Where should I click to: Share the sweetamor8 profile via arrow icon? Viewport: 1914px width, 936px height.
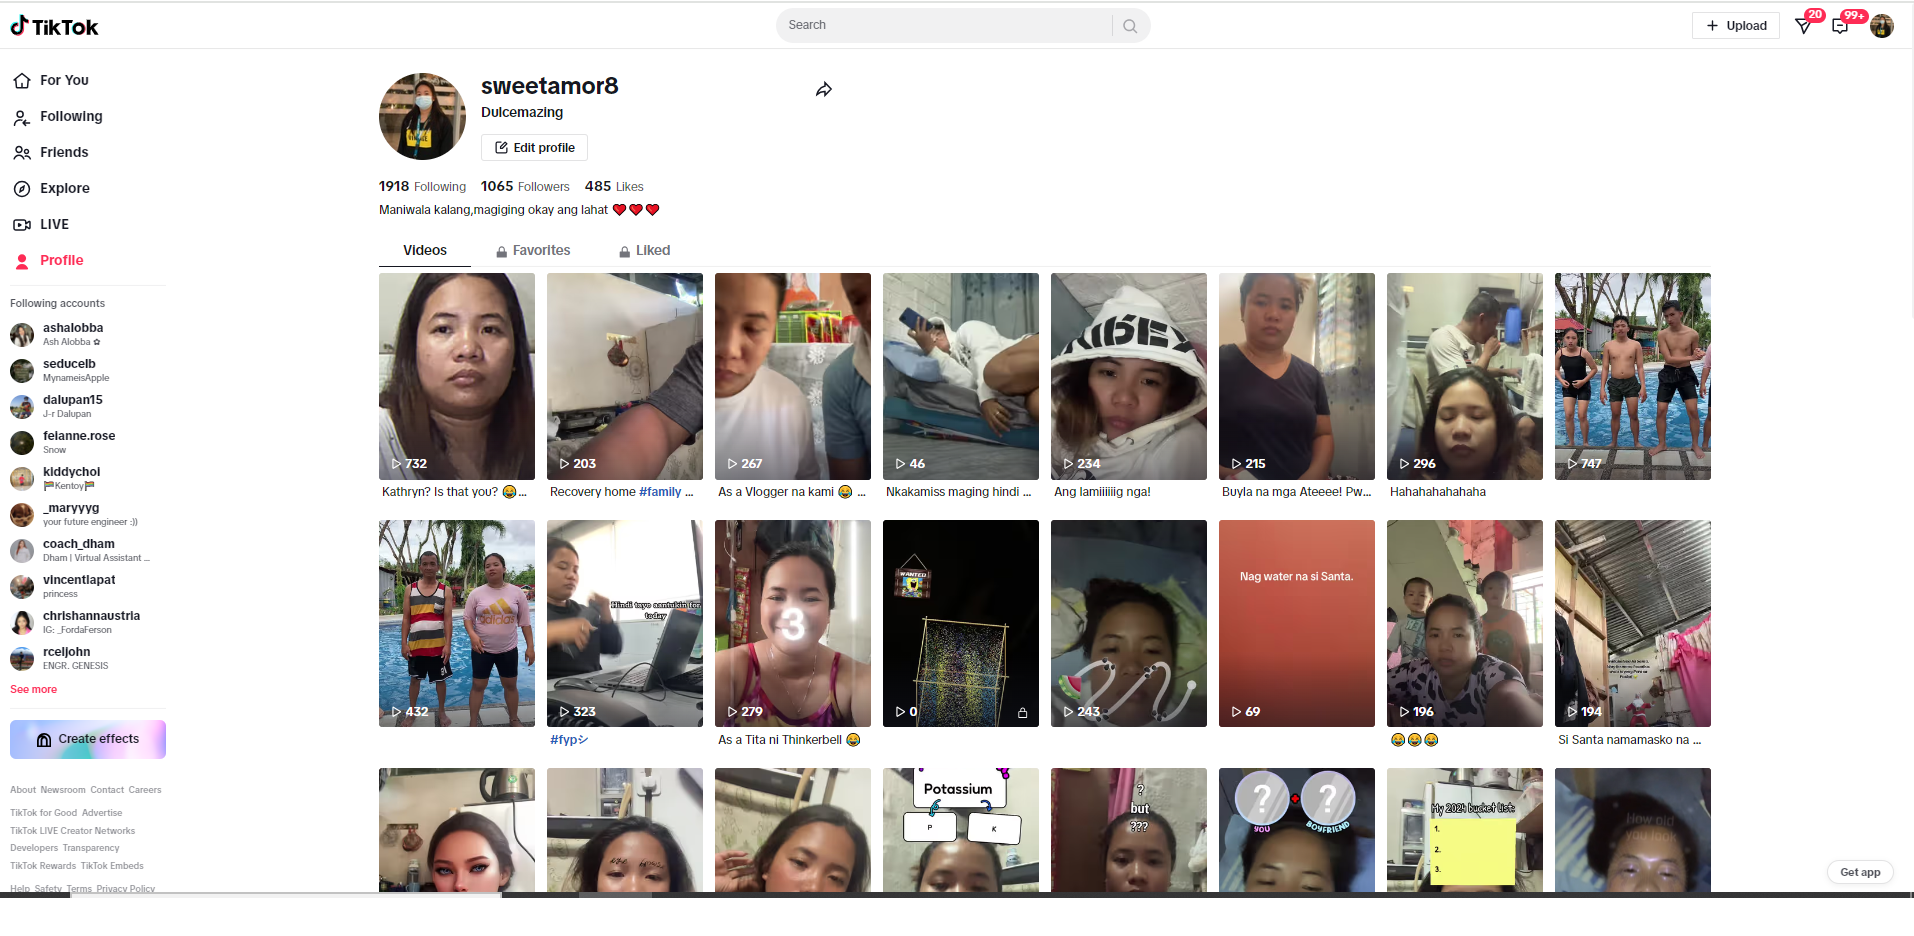point(824,90)
